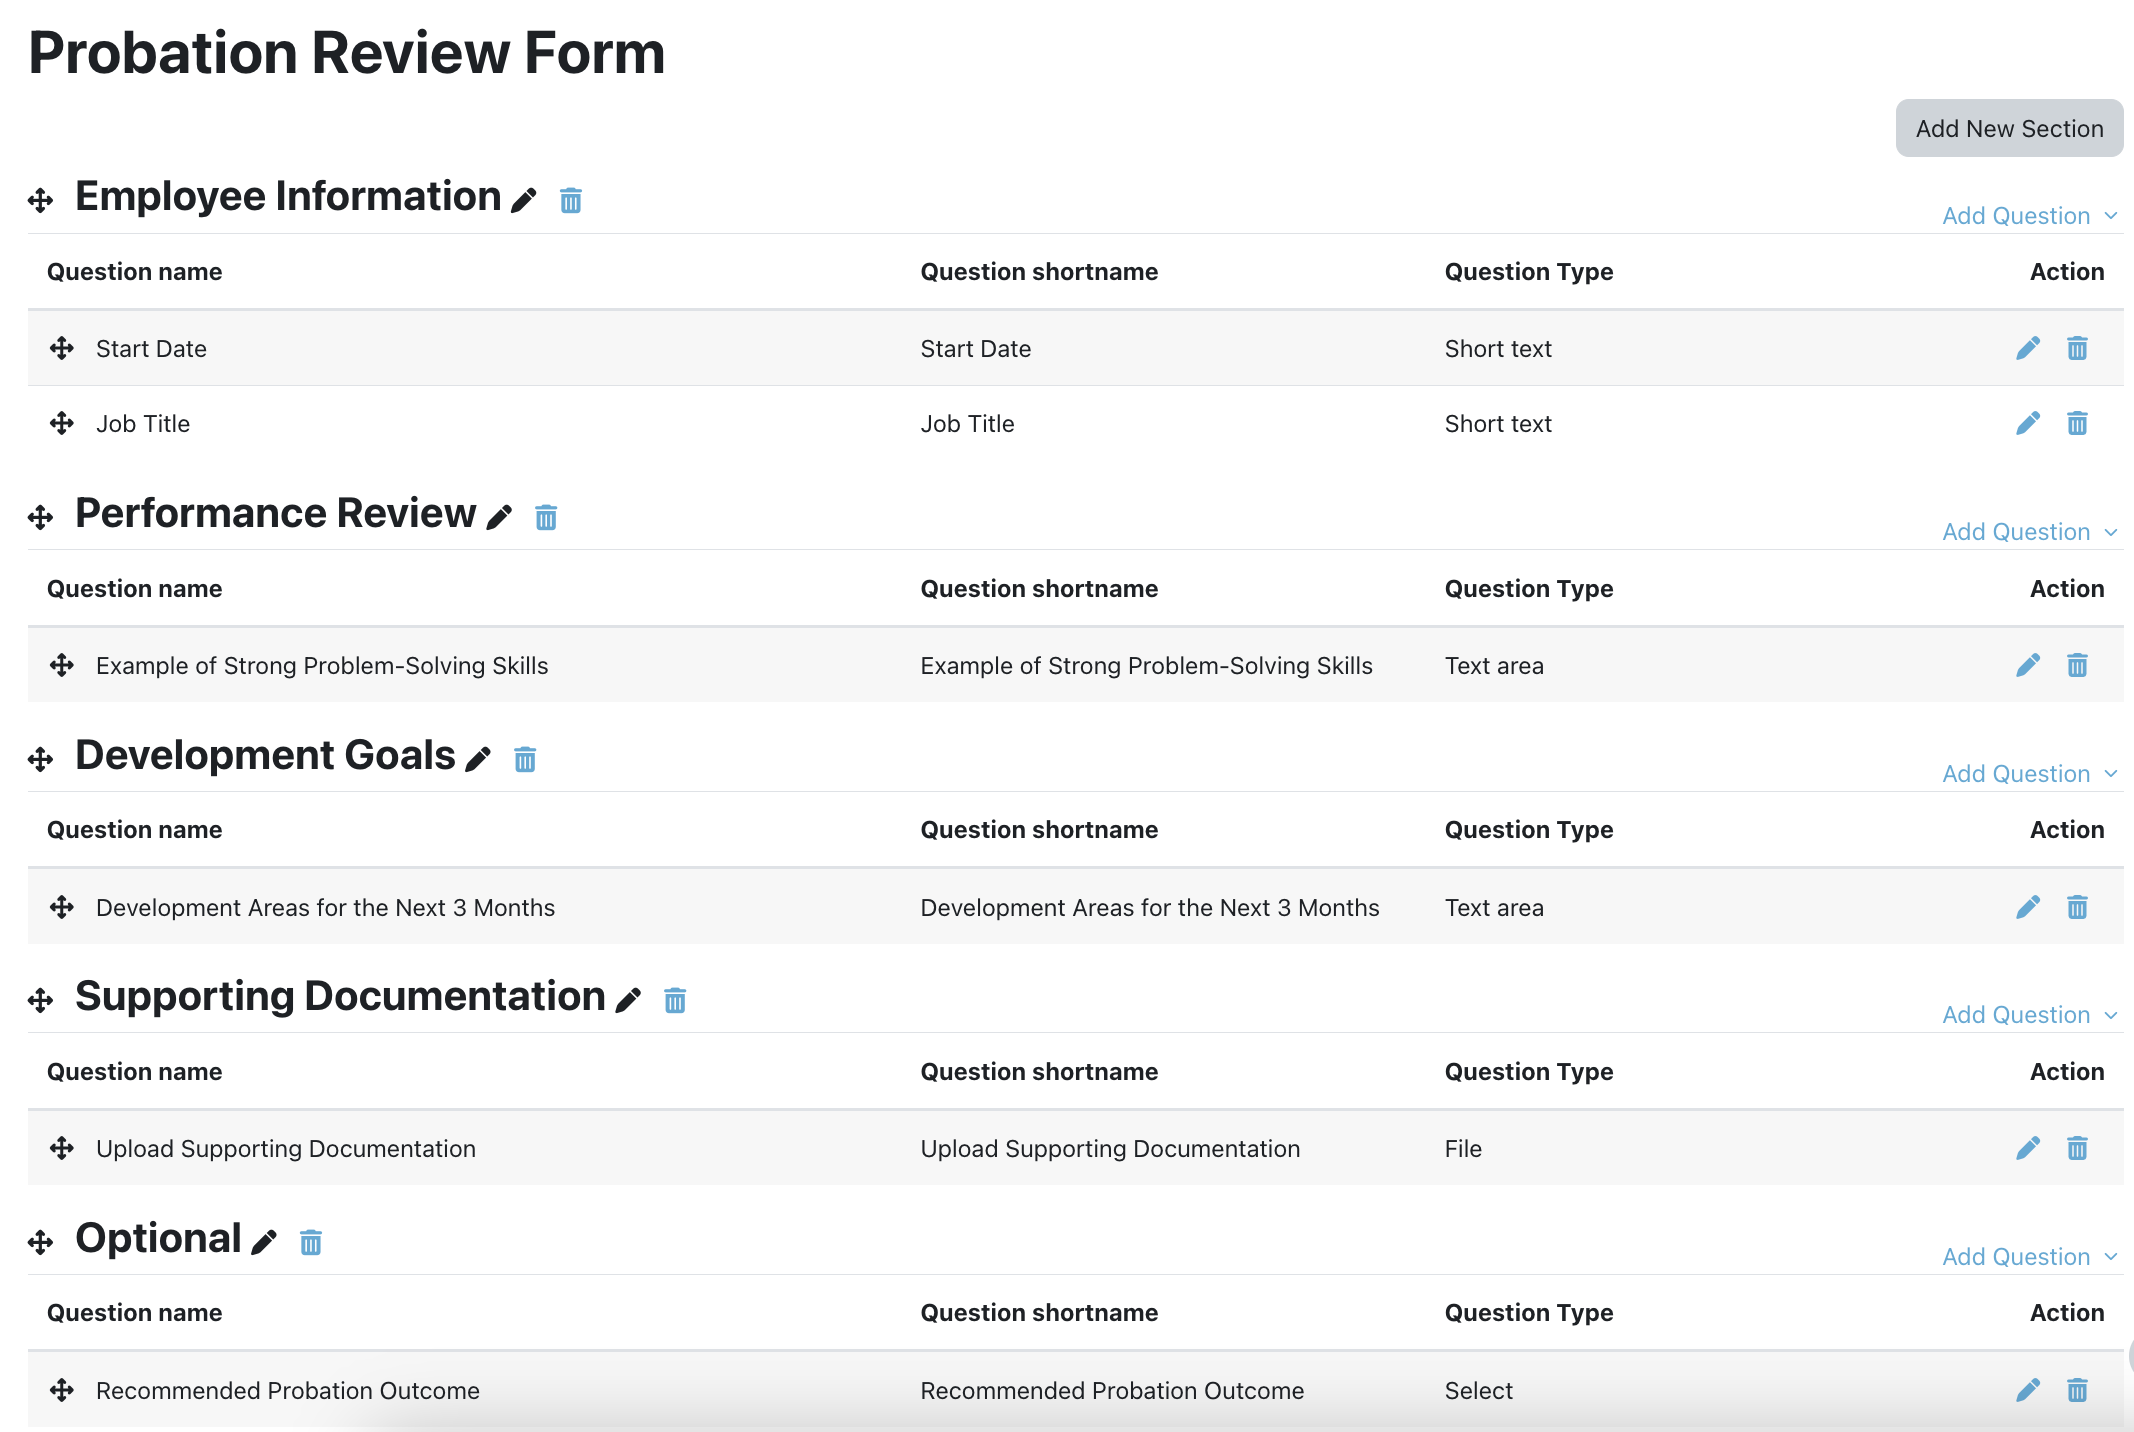Expand Add Question menu for Optional section

[2028, 1257]
